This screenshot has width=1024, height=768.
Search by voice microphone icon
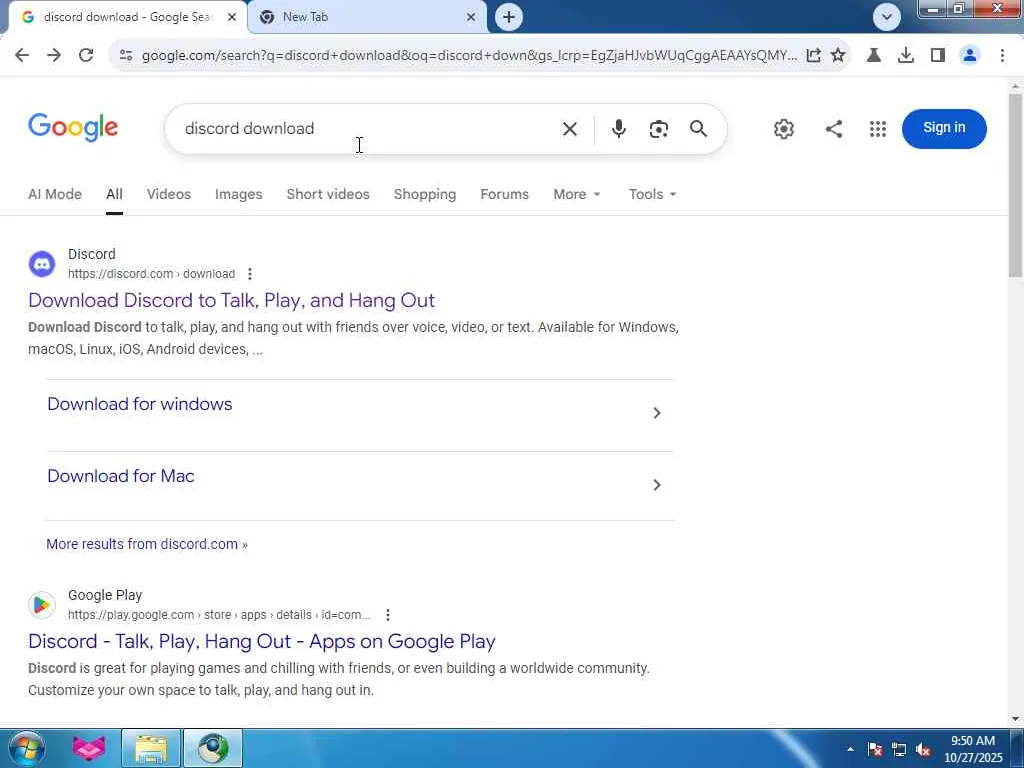click(618, 129)
